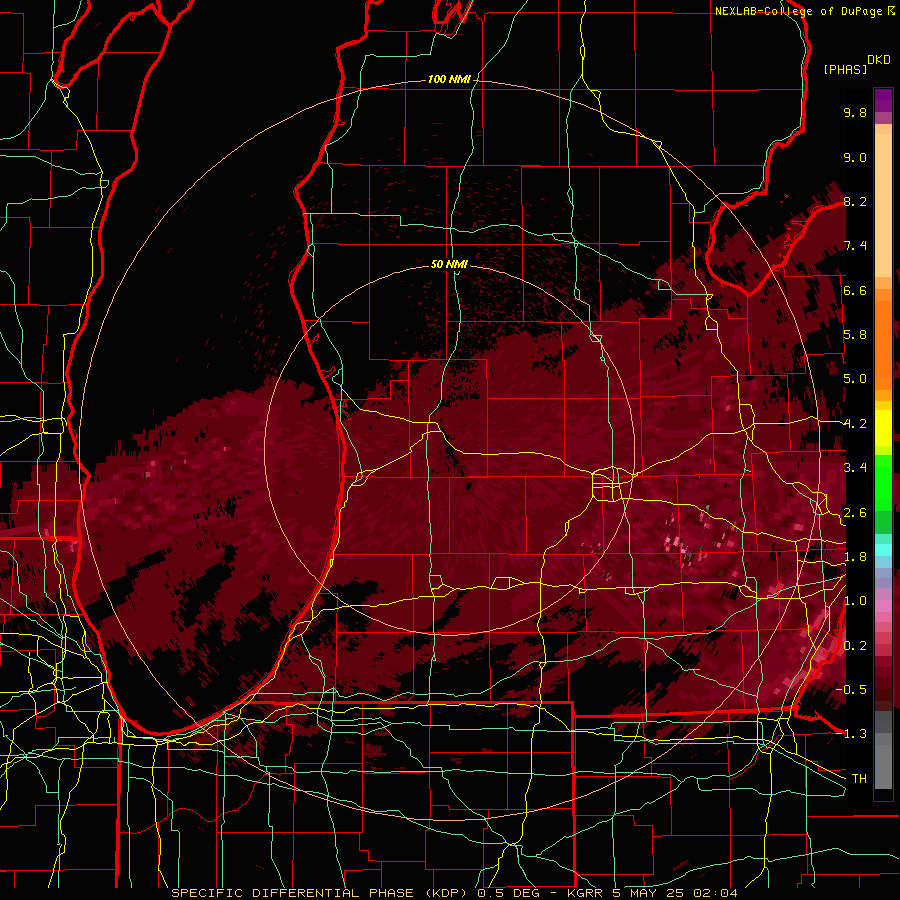Pick the purple segment atop the color scale
Screen dimensions: 900x900
[883, 100]
